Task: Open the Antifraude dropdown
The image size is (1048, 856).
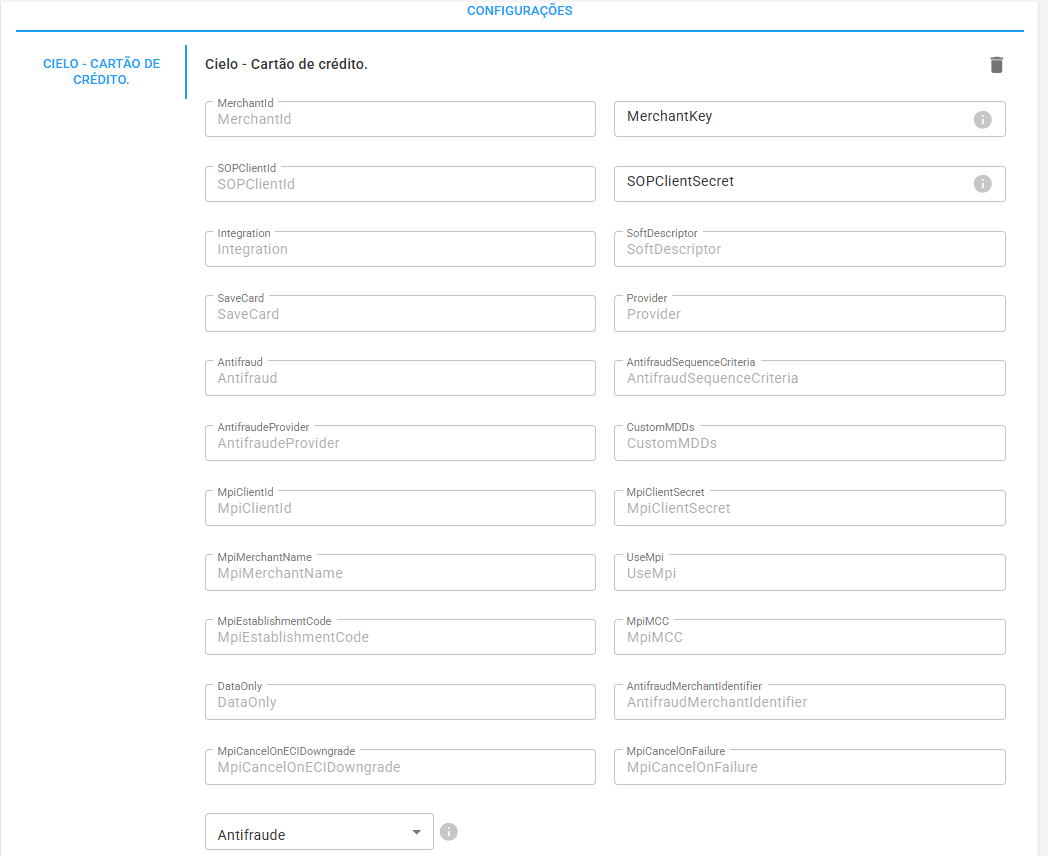Action: point(318,831)
